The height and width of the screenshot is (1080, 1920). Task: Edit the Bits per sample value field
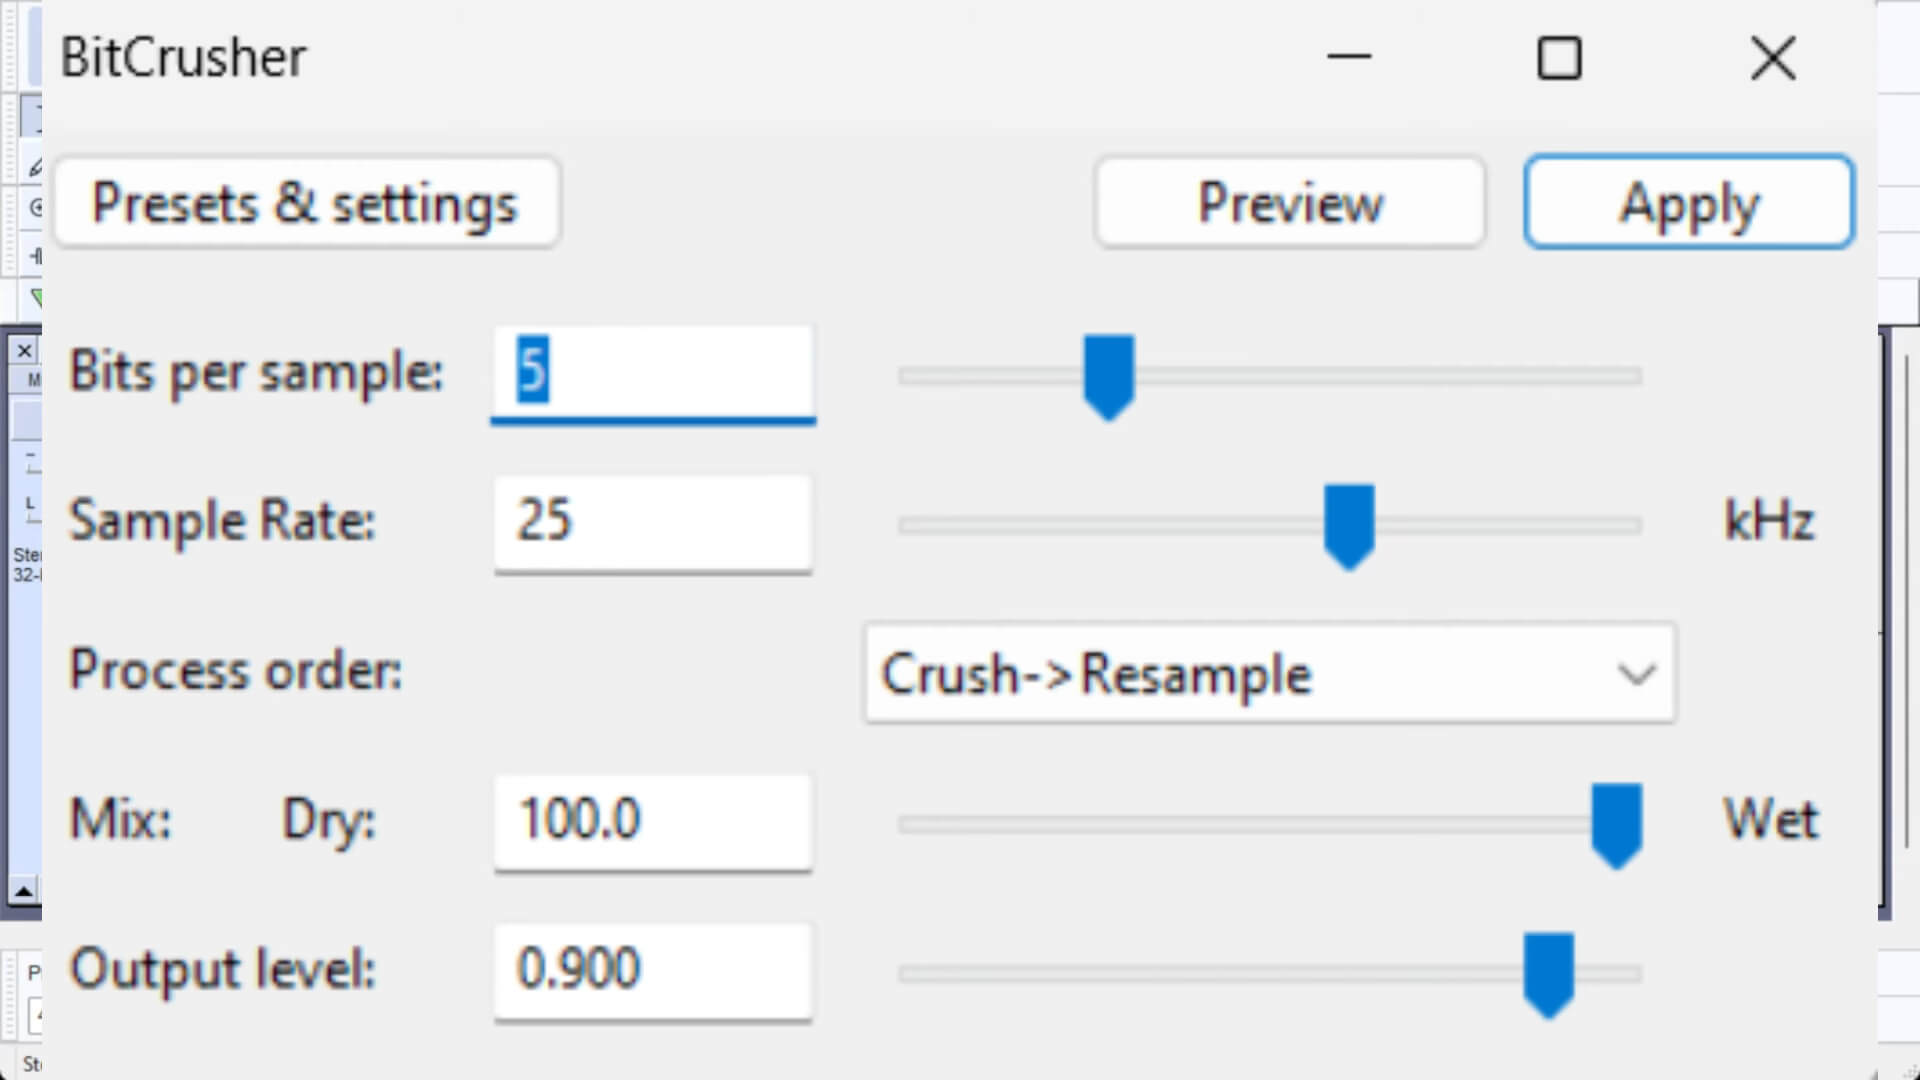(x=651, y=372)
